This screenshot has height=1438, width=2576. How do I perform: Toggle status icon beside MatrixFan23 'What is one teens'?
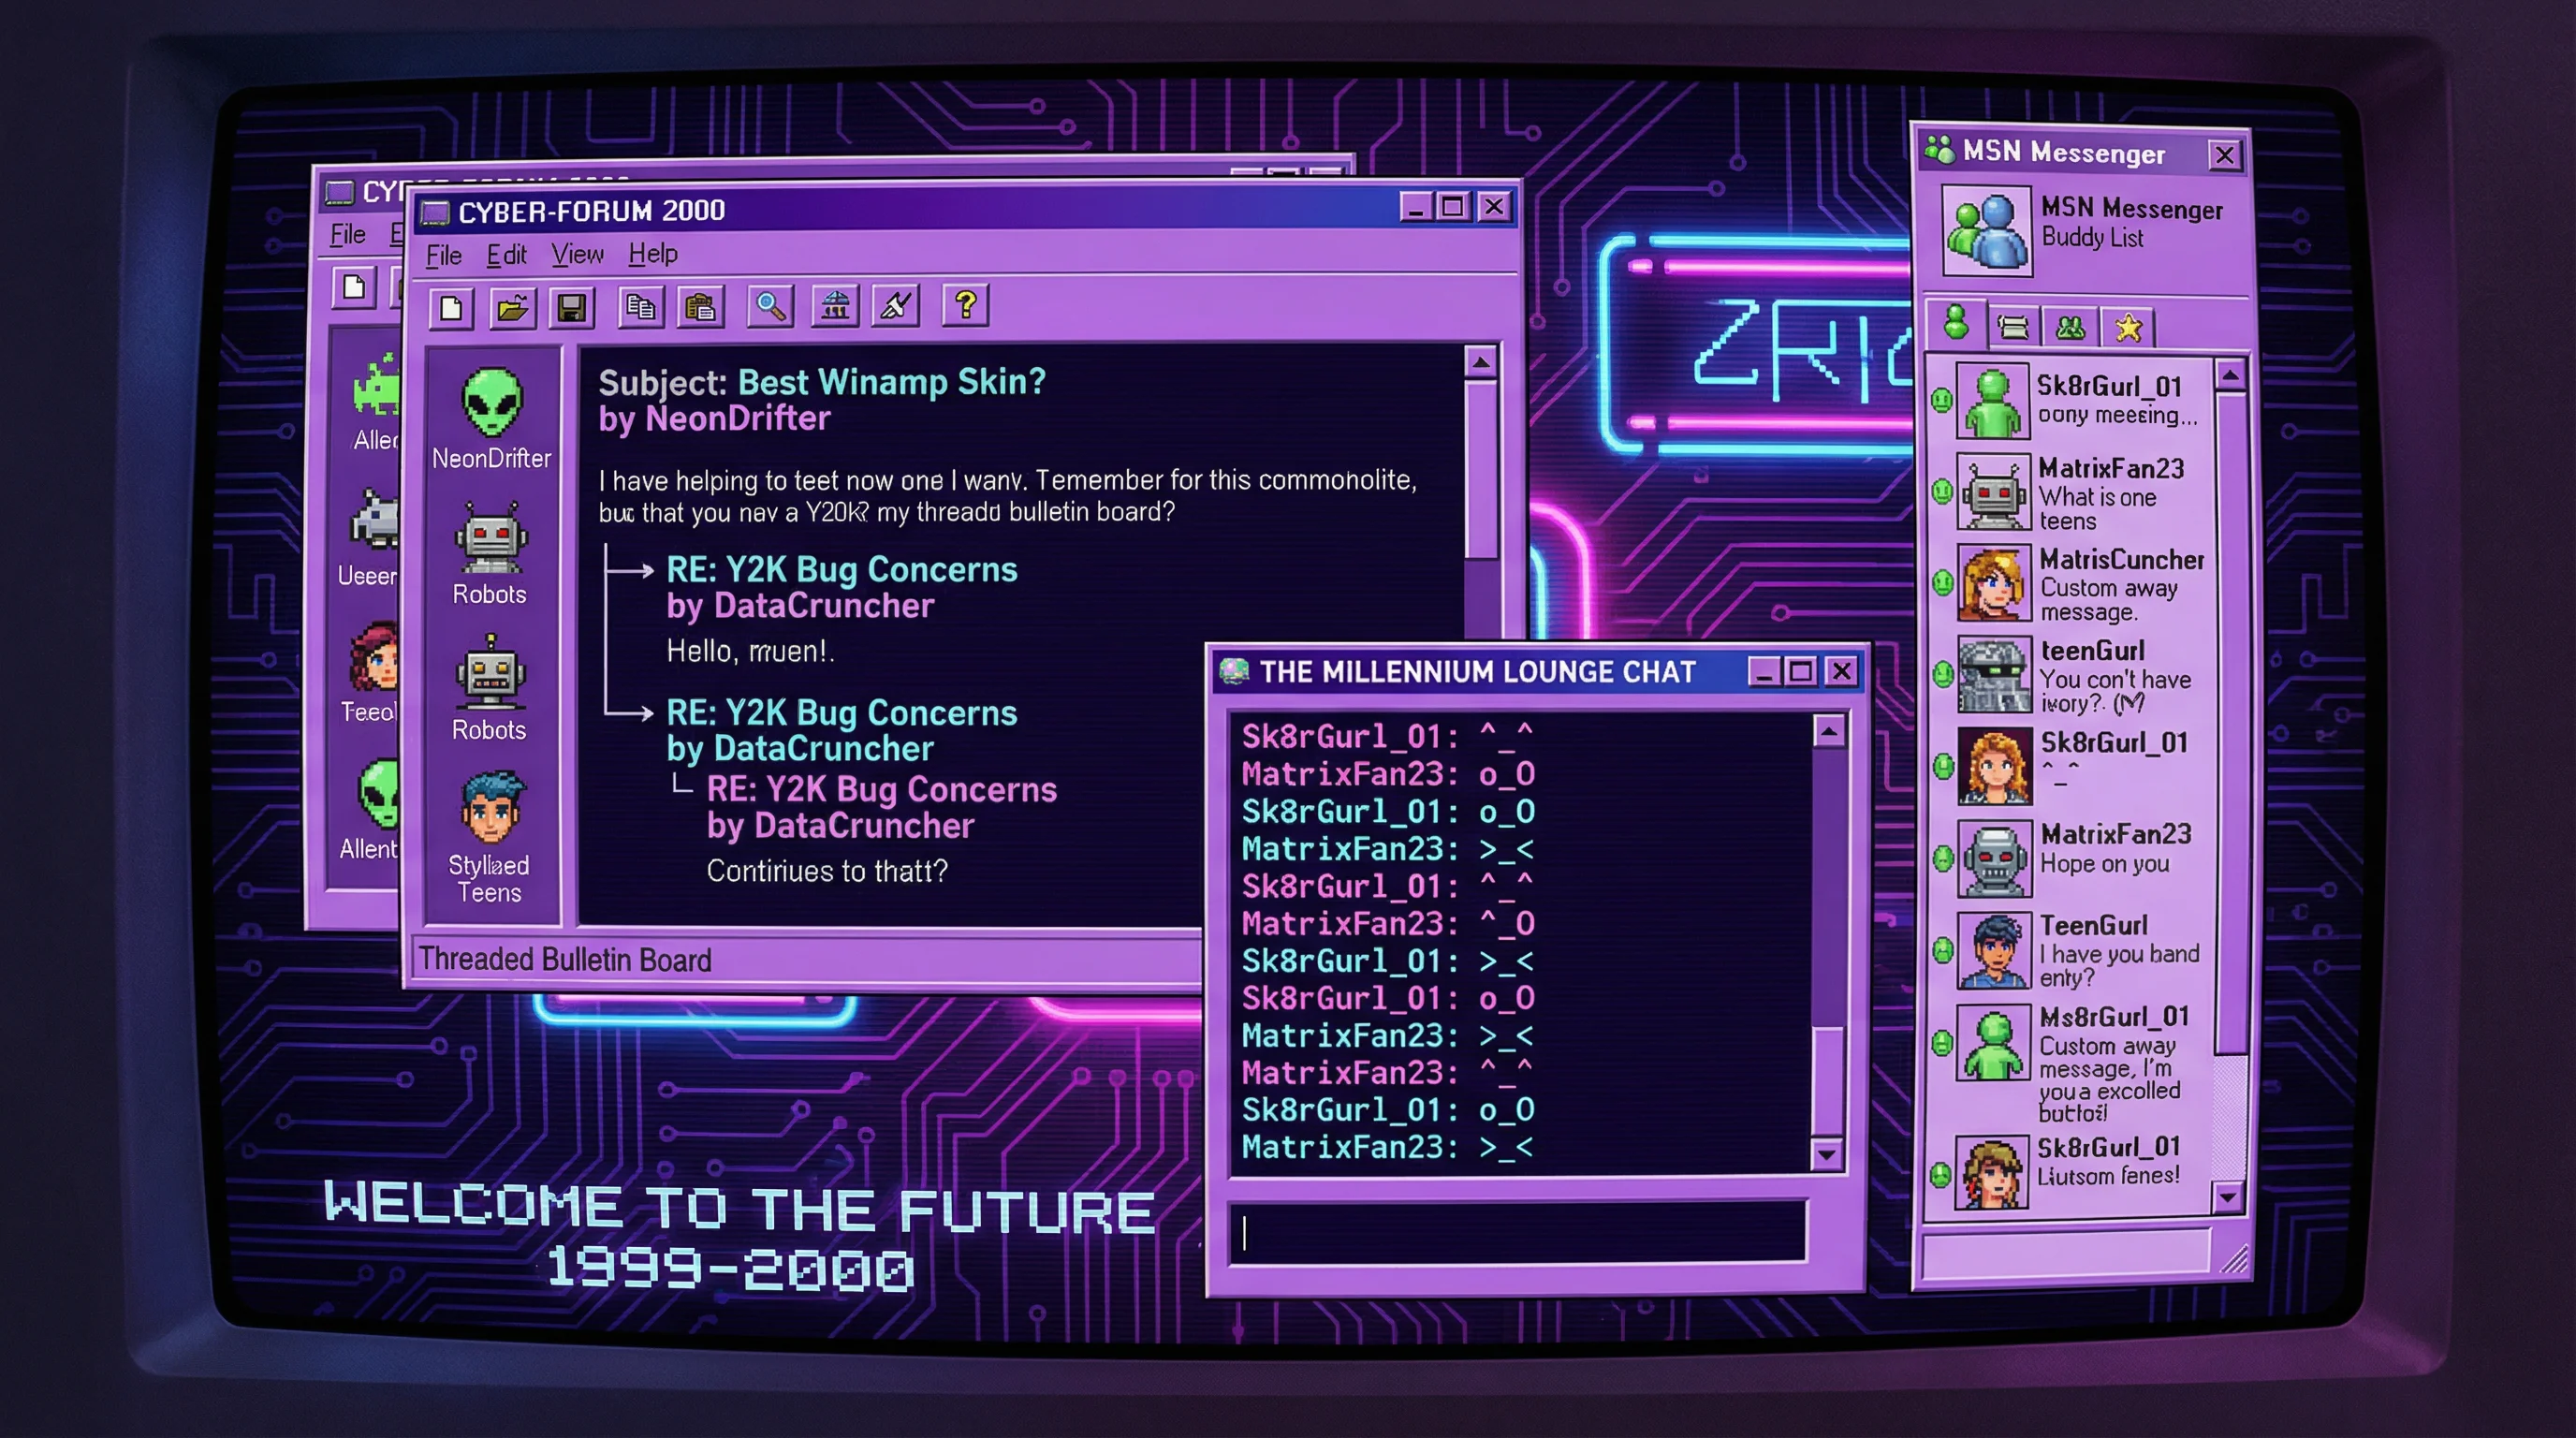(x=1942, y=491)
